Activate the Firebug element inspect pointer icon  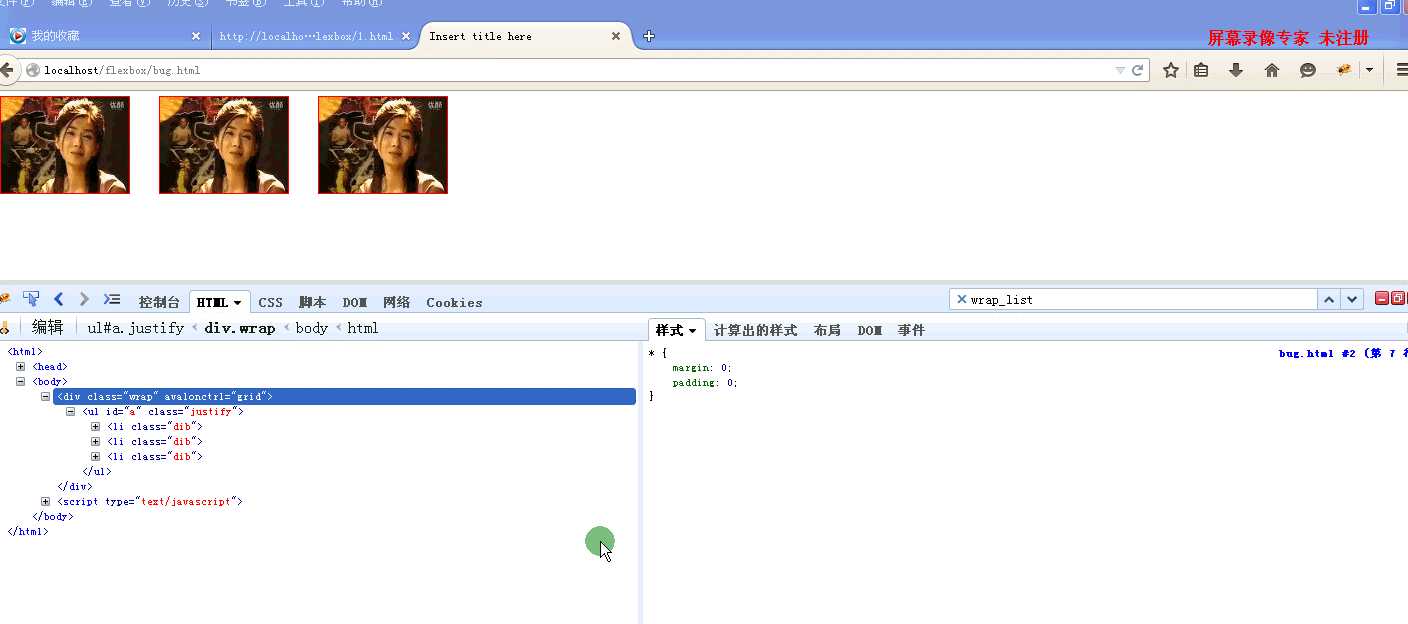[x=31, y=299]
